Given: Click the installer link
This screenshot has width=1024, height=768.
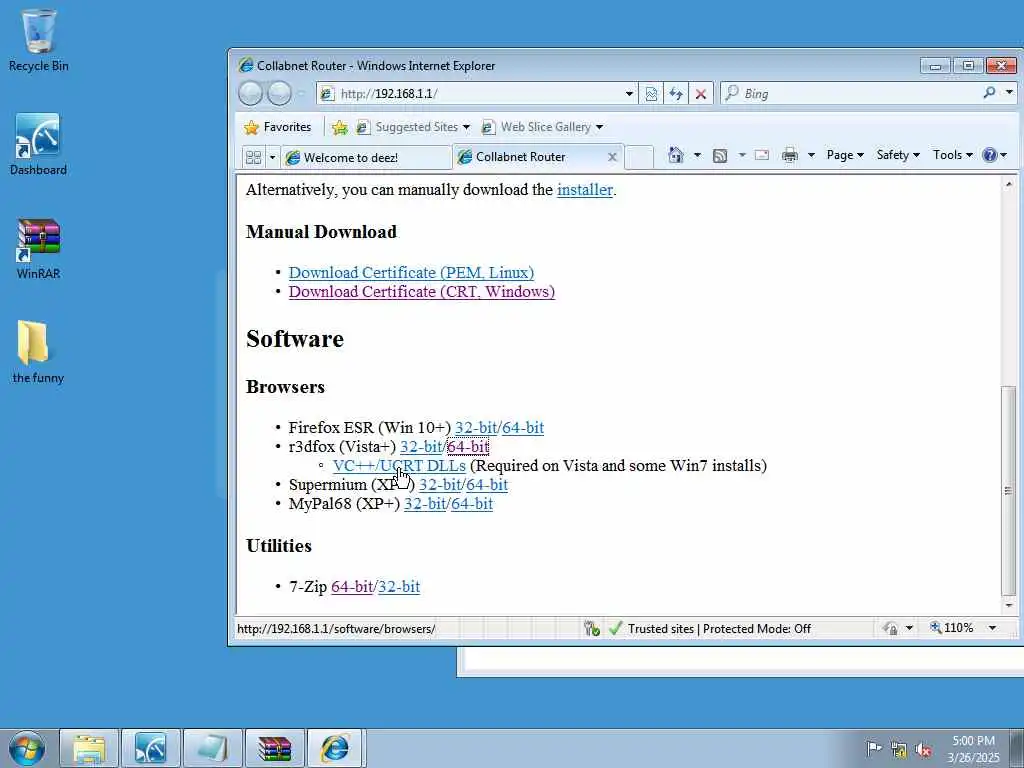Looking at the screenshot, I should (x=584, y=190).
